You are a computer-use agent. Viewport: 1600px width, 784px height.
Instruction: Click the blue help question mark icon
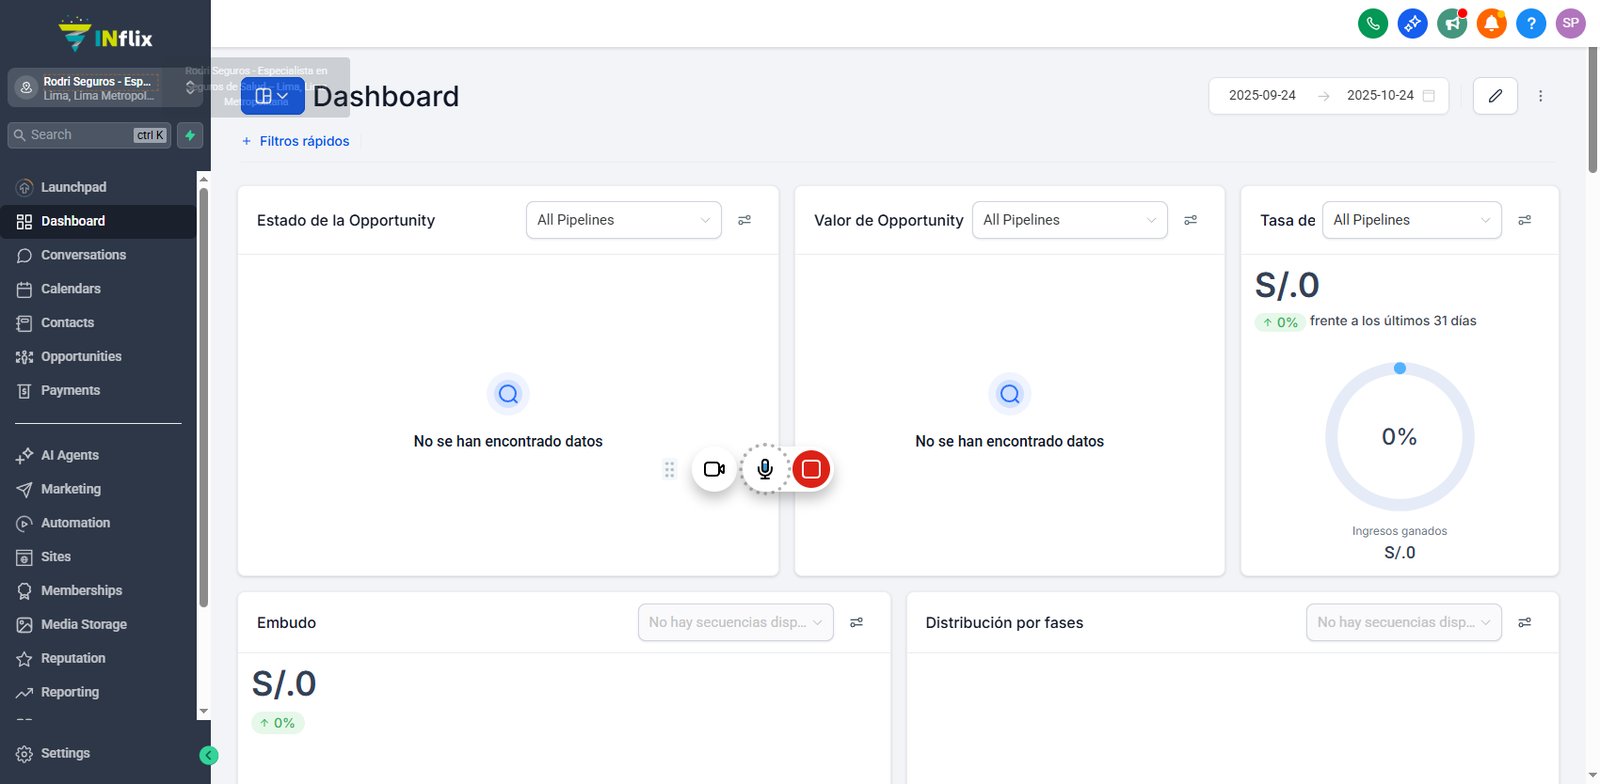(x=1531, y=23)
